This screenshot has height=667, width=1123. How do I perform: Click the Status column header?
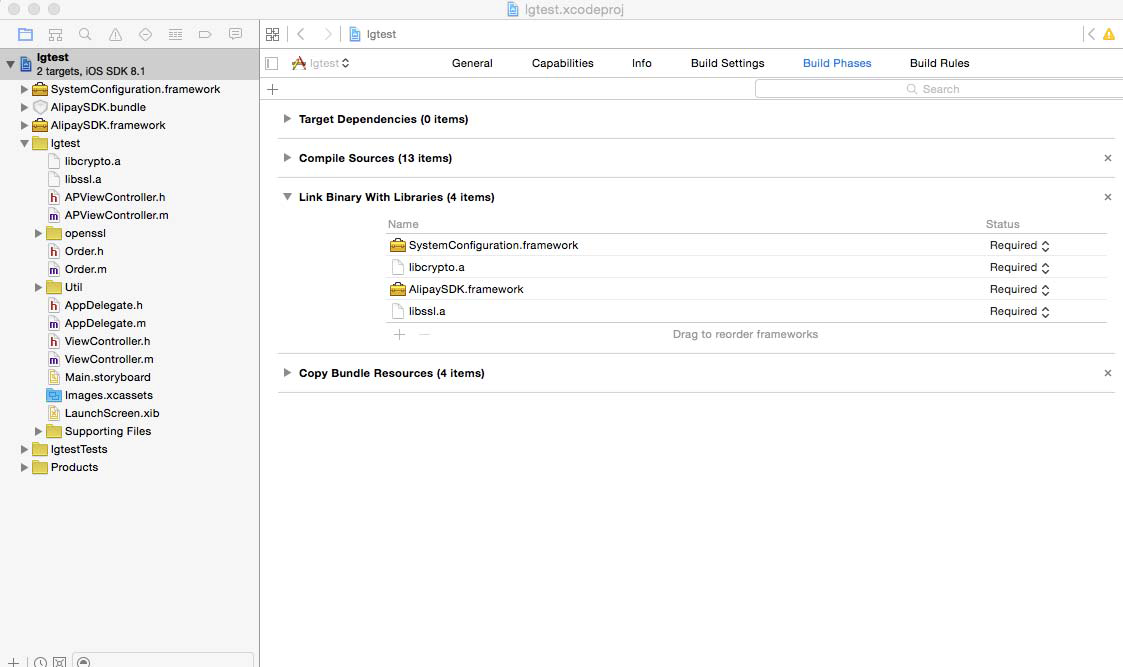pos(1002,224)
